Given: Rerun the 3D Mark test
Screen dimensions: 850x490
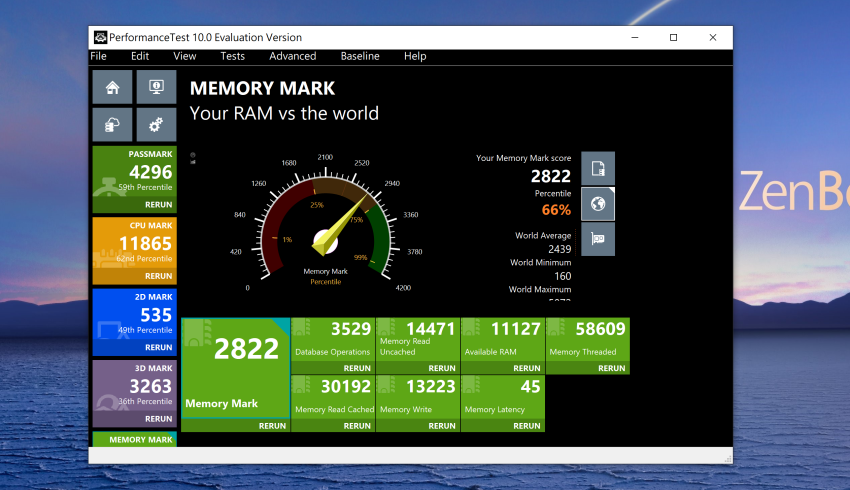Looking at the screenshot, I should coord(158,419).
